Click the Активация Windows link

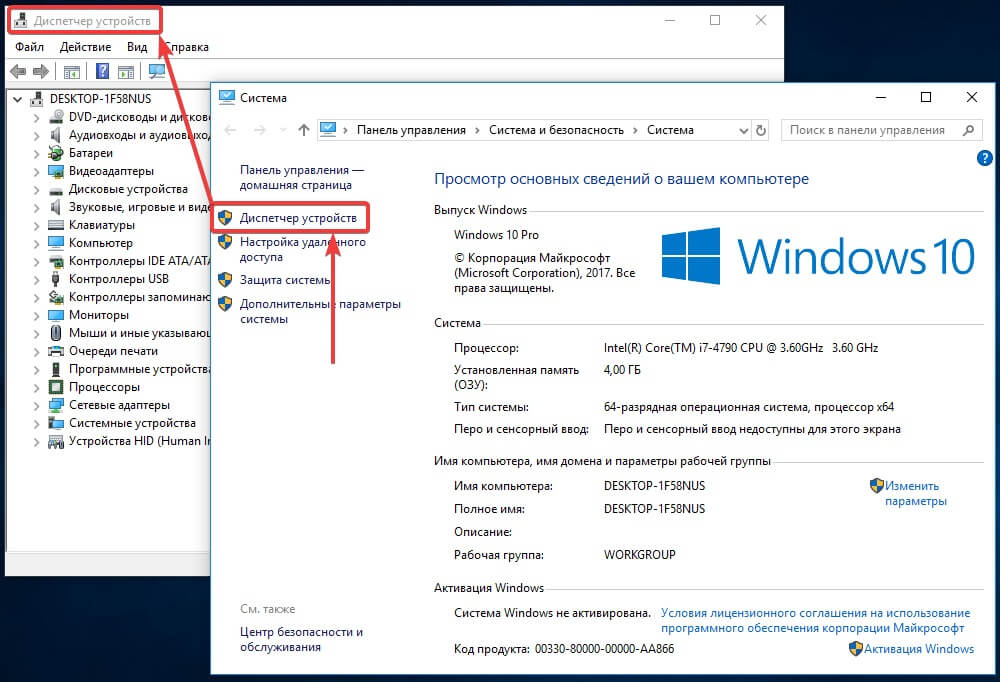(919, 649)
